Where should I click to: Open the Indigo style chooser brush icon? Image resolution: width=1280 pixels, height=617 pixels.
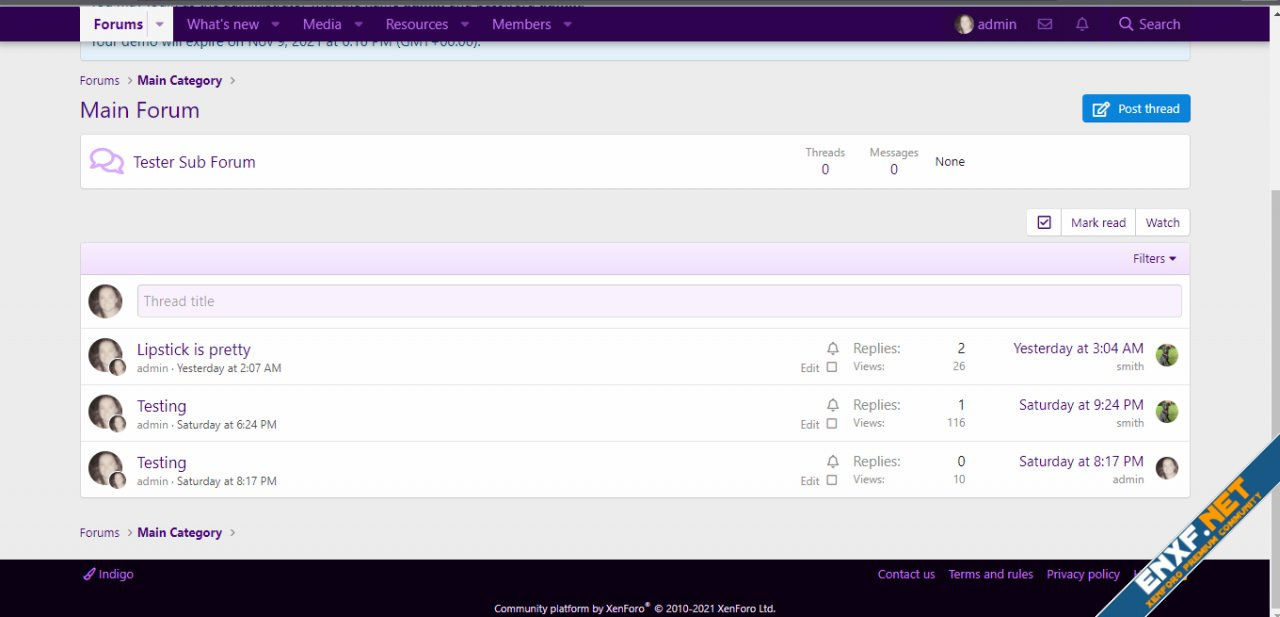click(89, 574)
